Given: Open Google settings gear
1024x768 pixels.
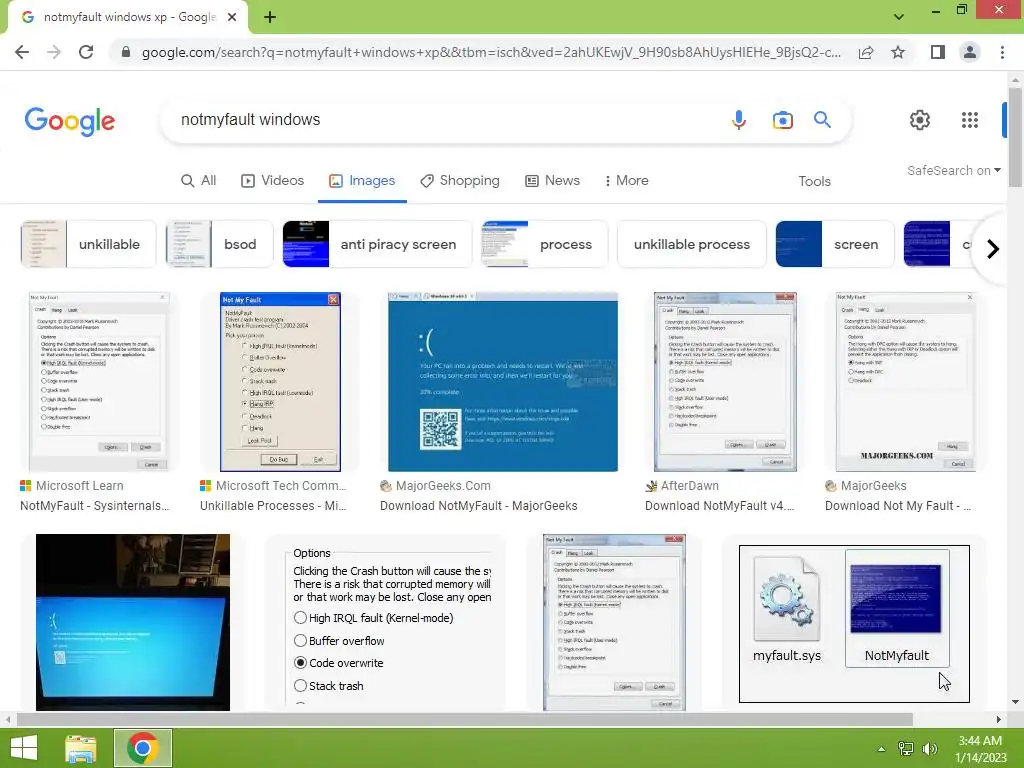Looking at the screenshot, I should coord(920,120).
